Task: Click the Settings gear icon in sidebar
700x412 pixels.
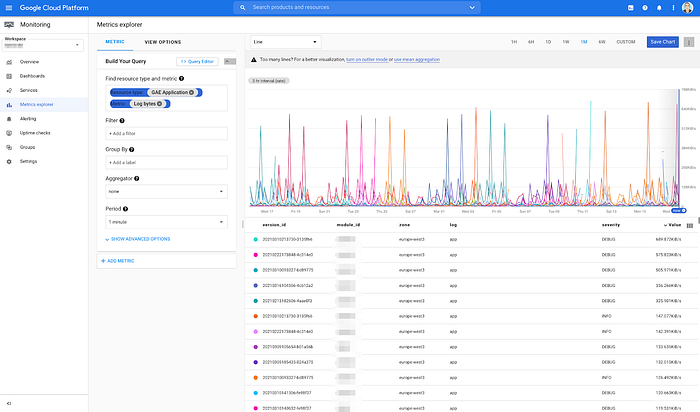Action: pos(9,162)
